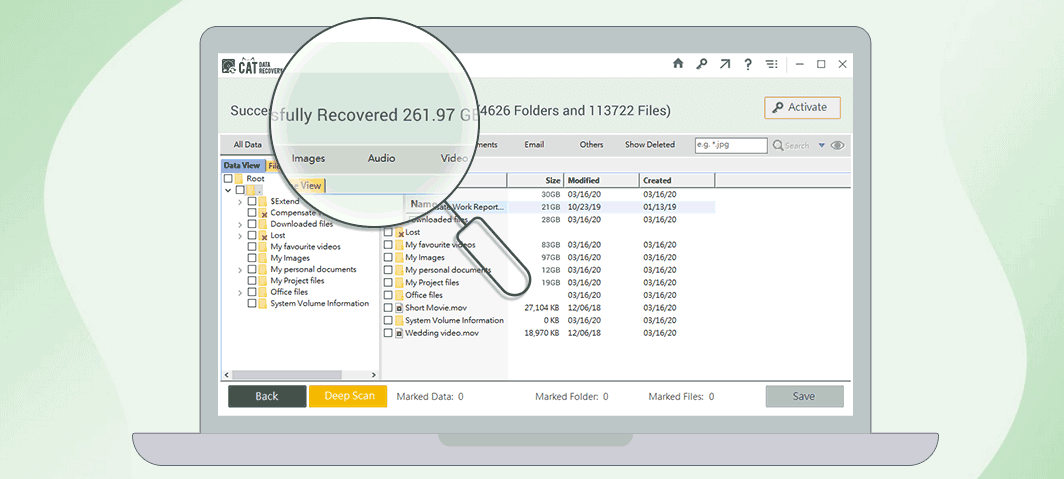Toggle the eye preview icon

point(837,145)
